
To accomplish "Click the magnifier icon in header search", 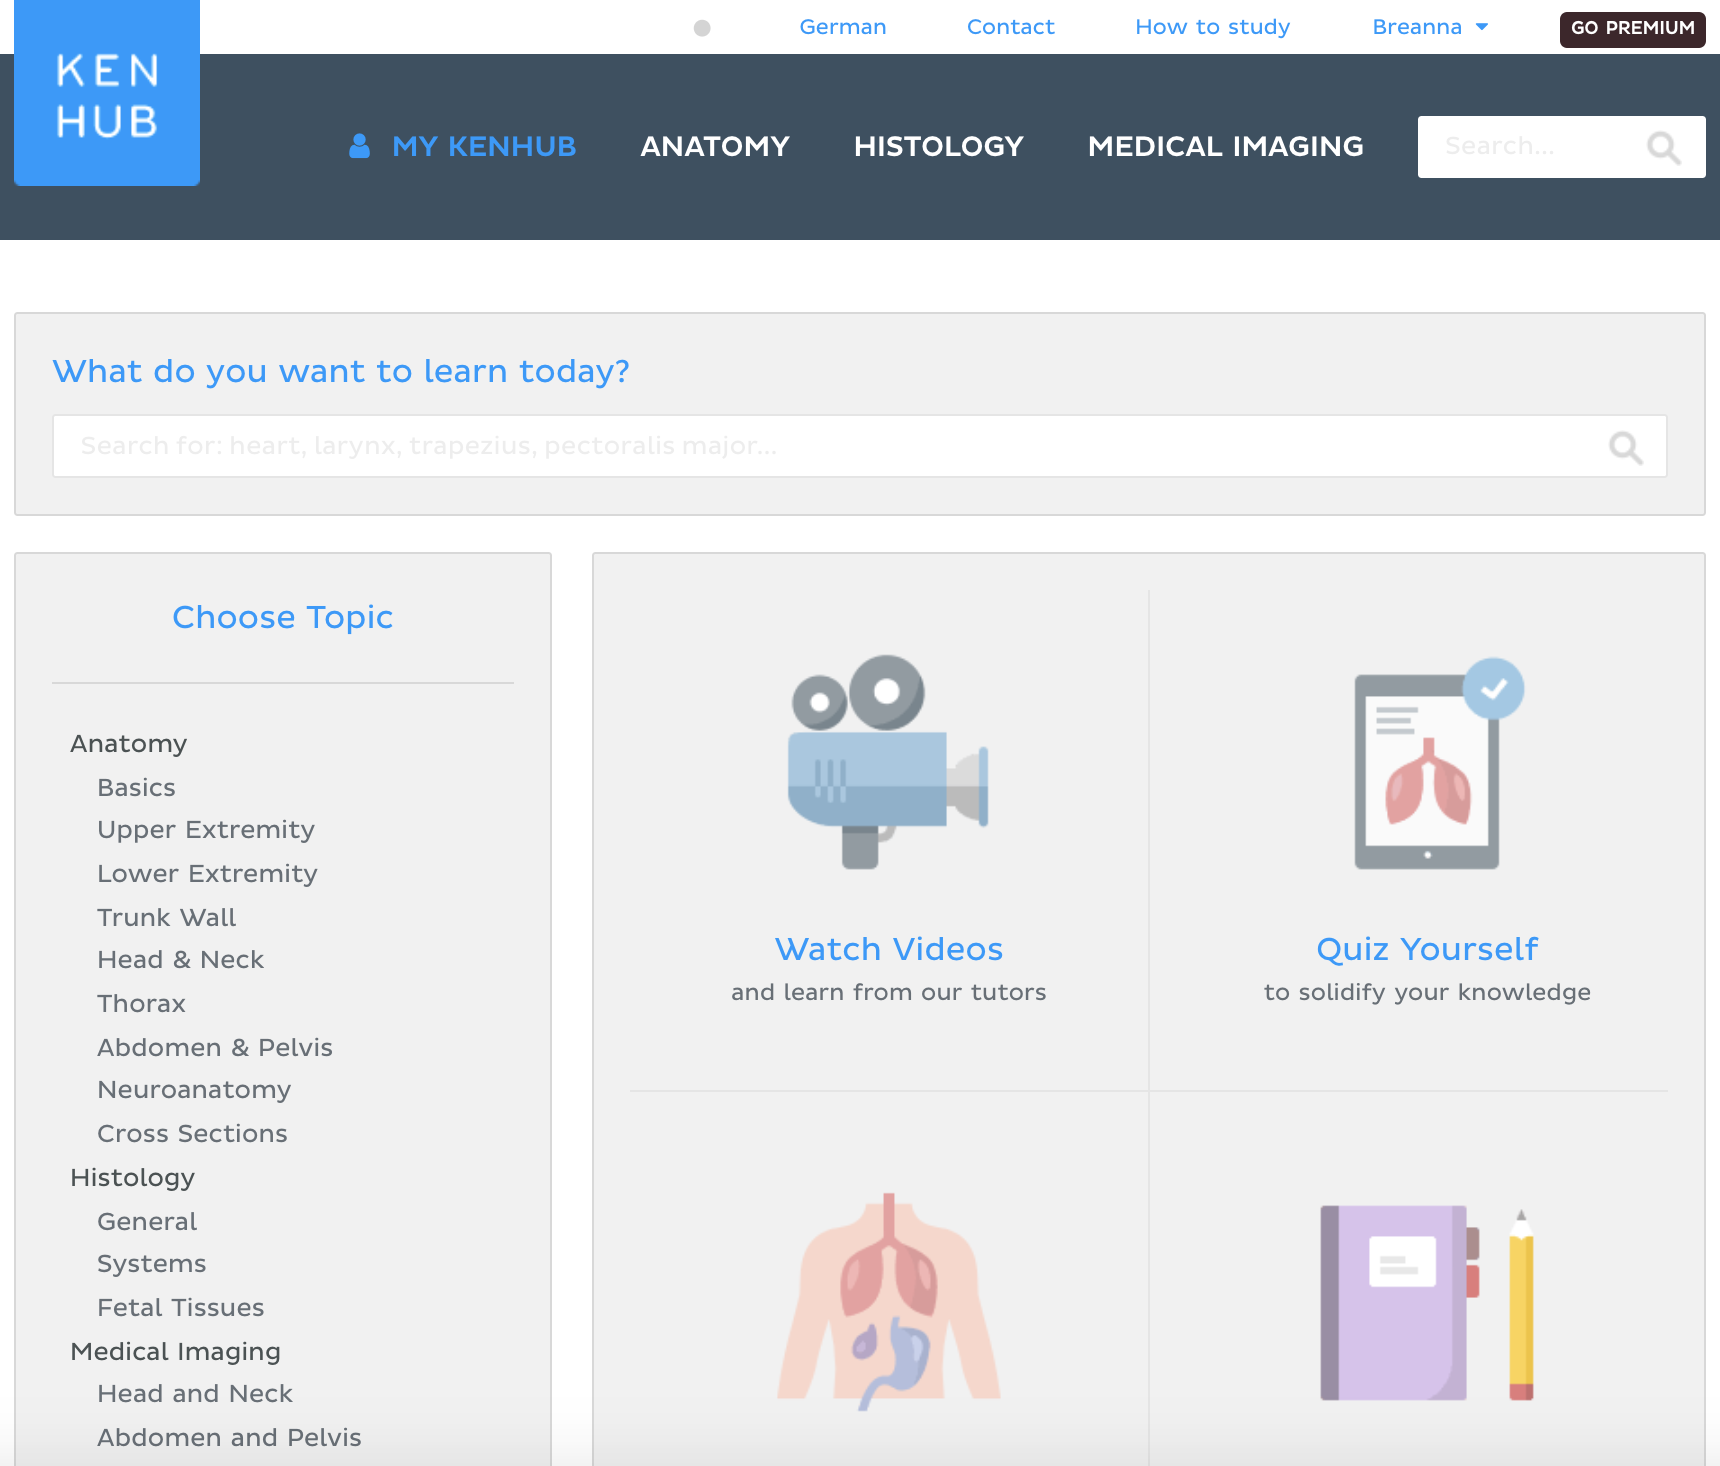I will [x=1663, y=148].
